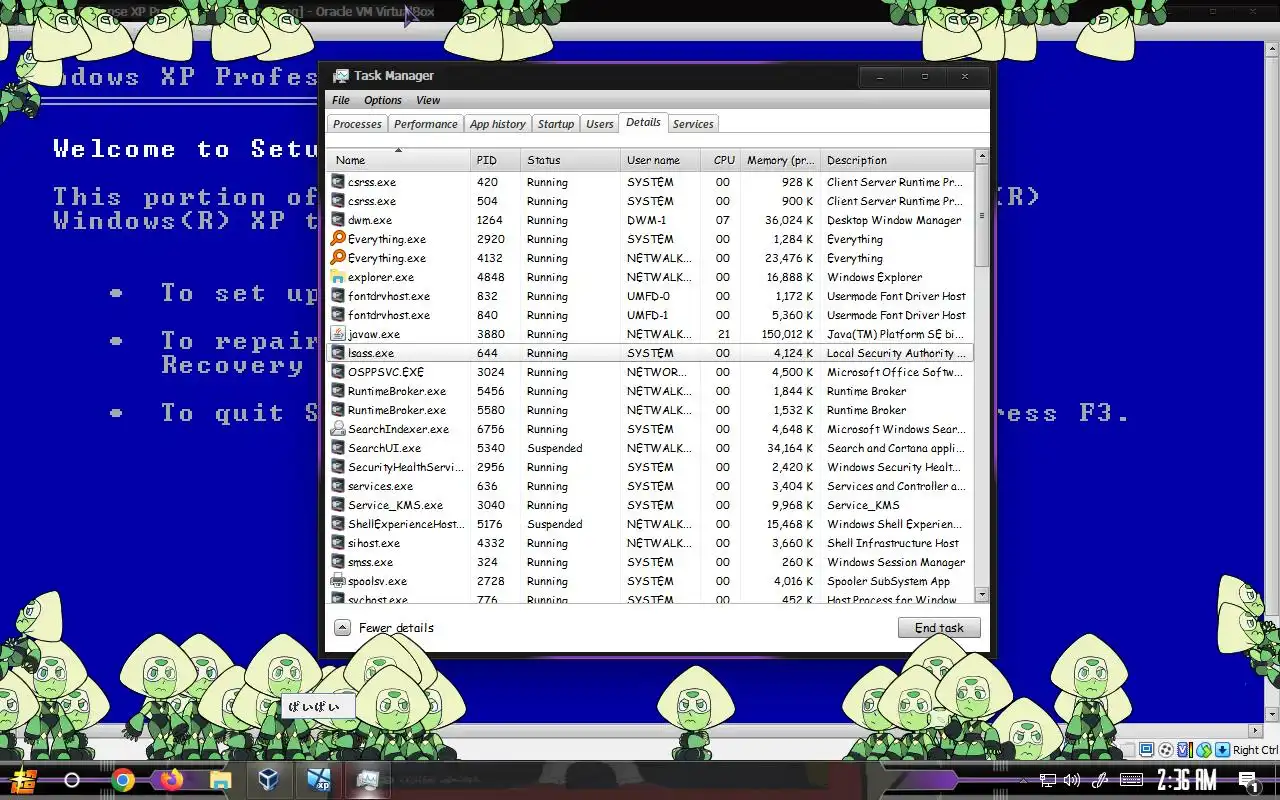Image resolution: width=1280 pixels, height=800 pixels.
Task: Click the process list scroll up arrow
Action: pyautogui.click(x=982, y=157)
